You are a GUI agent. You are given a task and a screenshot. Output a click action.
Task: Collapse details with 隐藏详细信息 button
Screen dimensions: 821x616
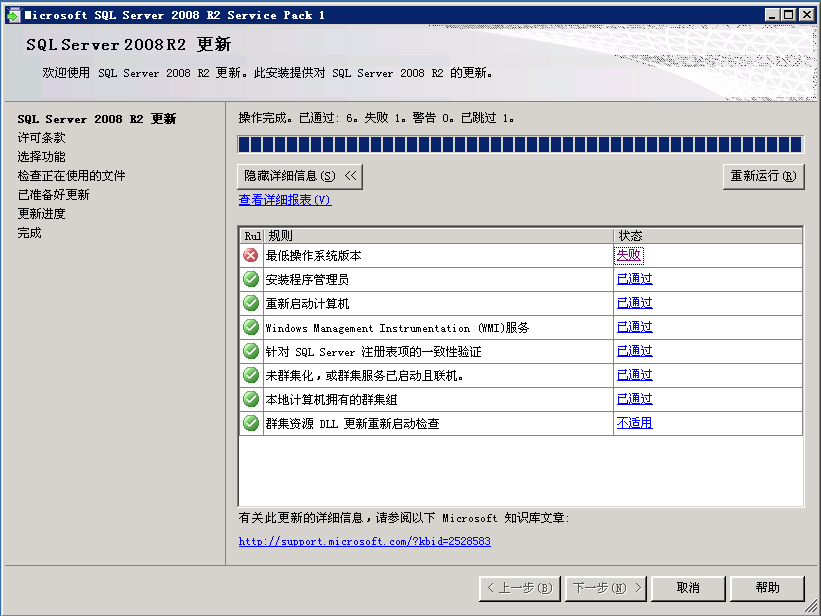(x=300, y=177)
